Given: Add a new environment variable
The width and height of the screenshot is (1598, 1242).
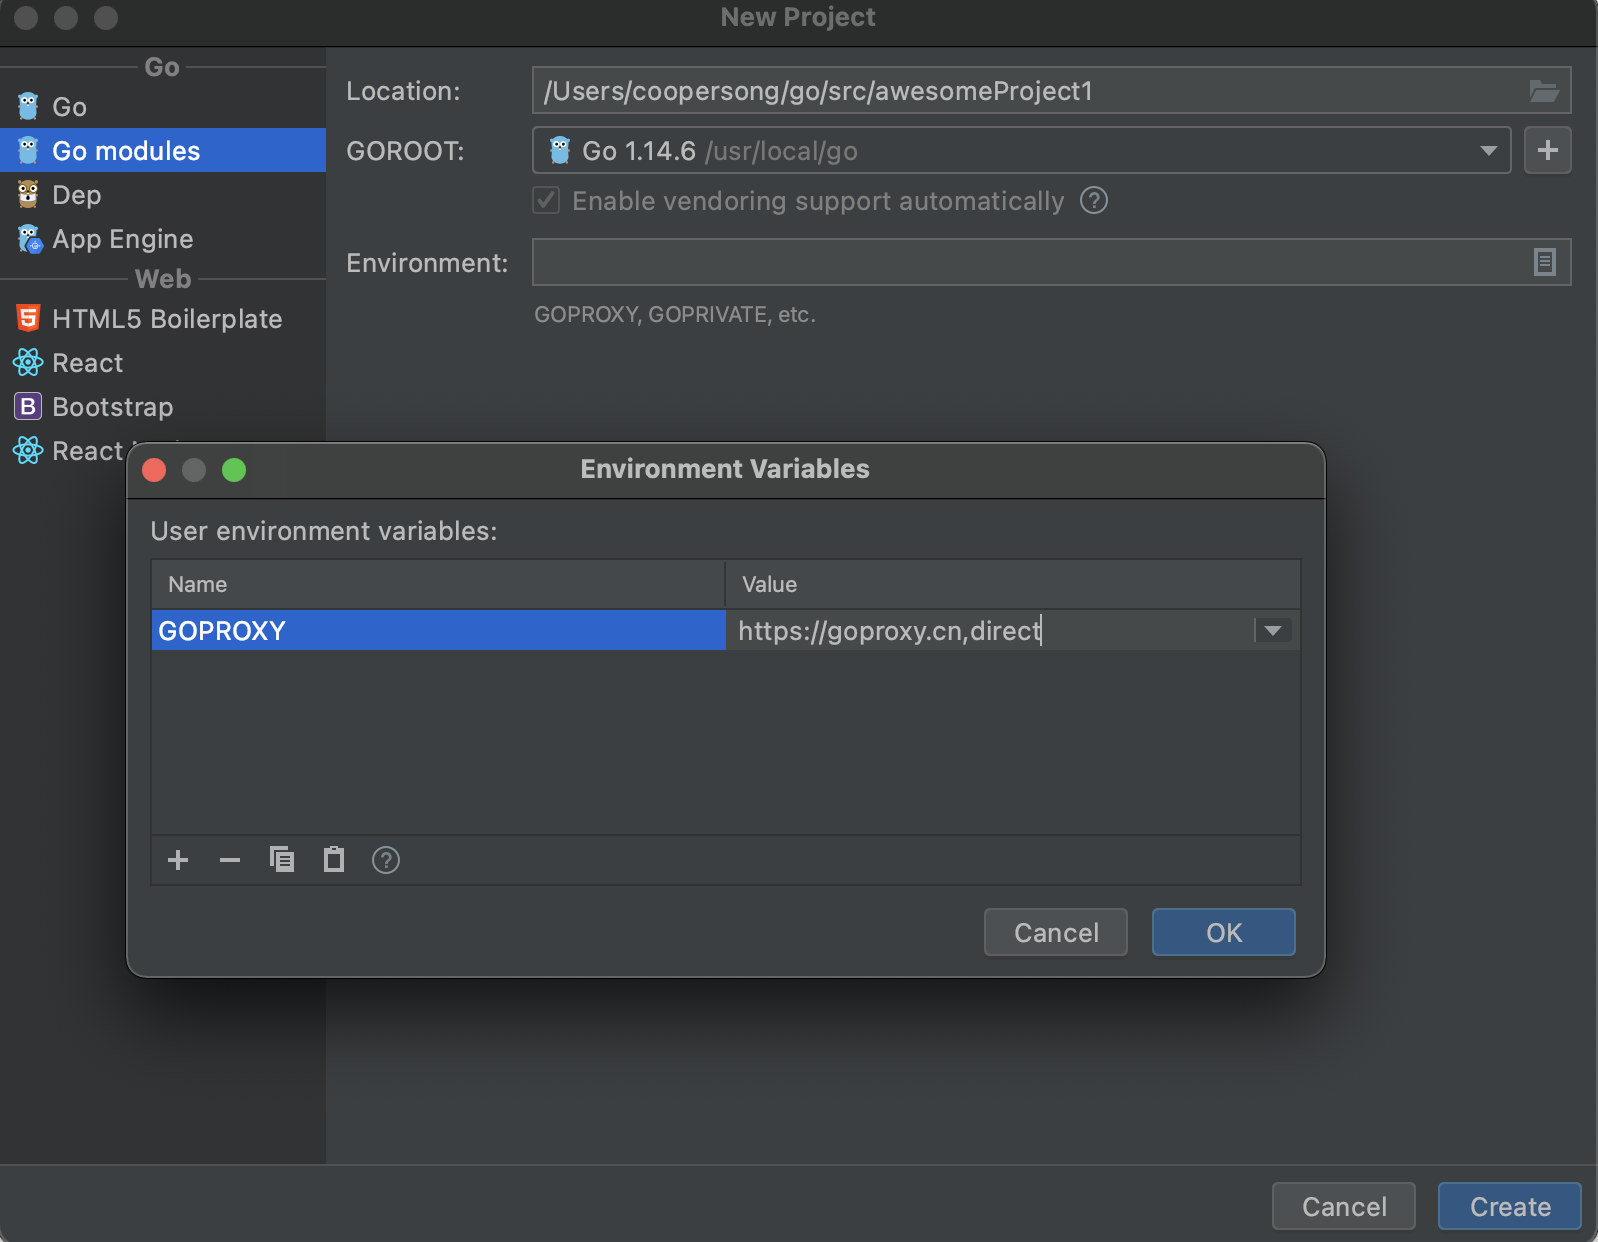Looking at the screenshot, I should pos(178,860).
